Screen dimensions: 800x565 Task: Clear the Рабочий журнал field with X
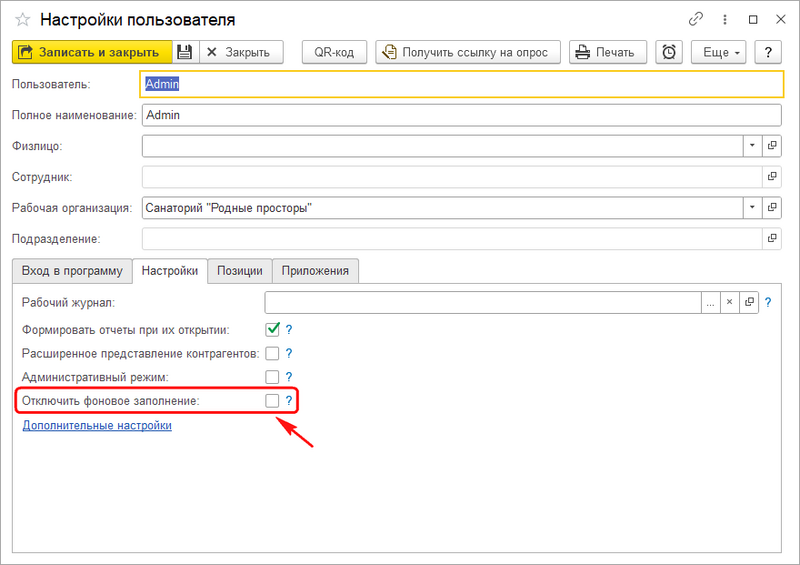coord(729,302)
